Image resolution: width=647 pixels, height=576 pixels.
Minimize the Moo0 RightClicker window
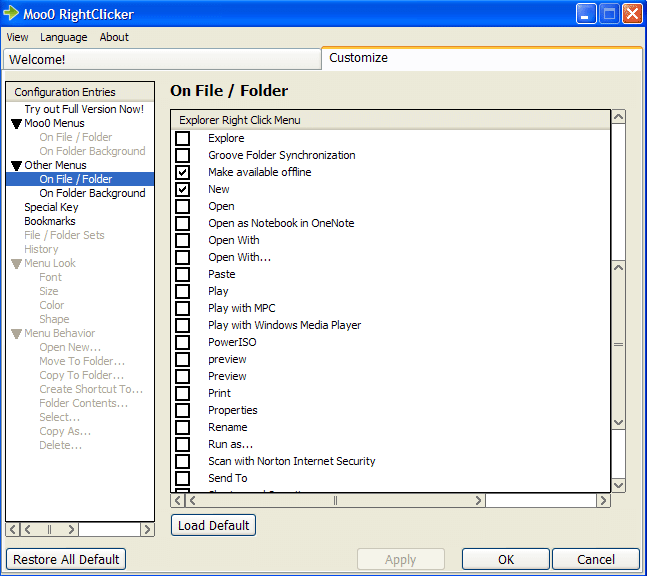pos(586,14)
